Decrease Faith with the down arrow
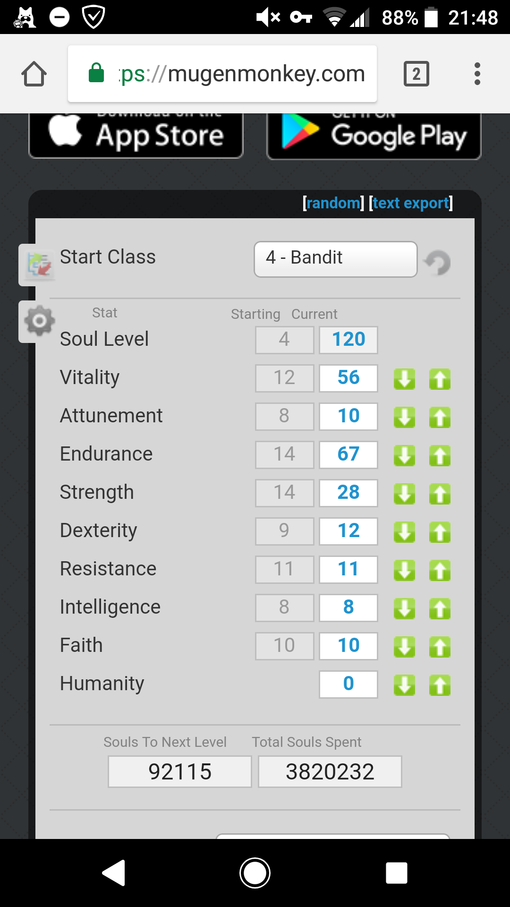Viewport: 510px width, 907px height. coord(404,647)
